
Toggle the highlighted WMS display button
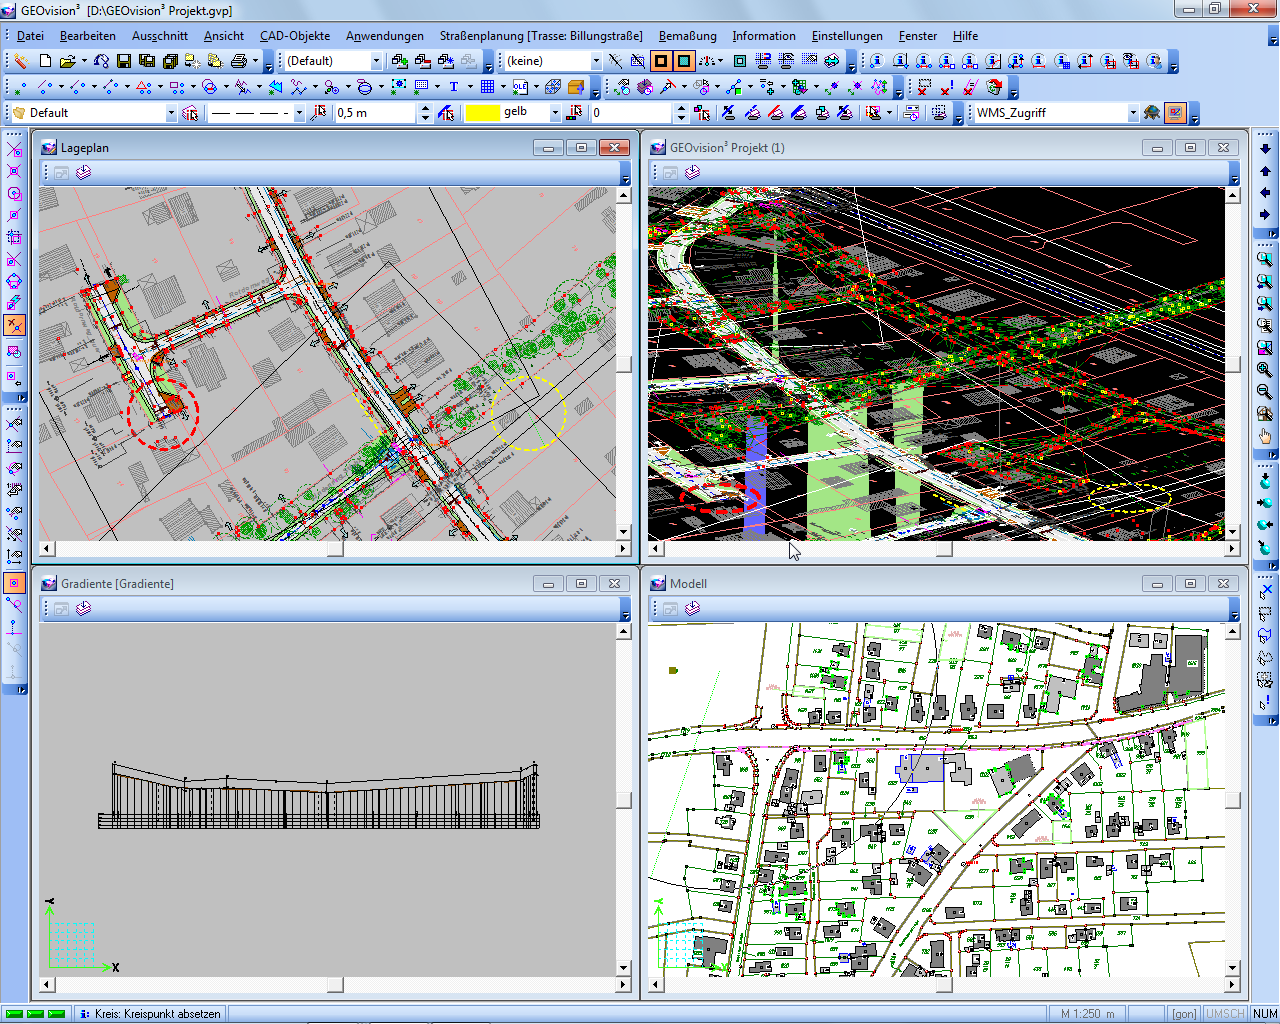point(1175,112)
